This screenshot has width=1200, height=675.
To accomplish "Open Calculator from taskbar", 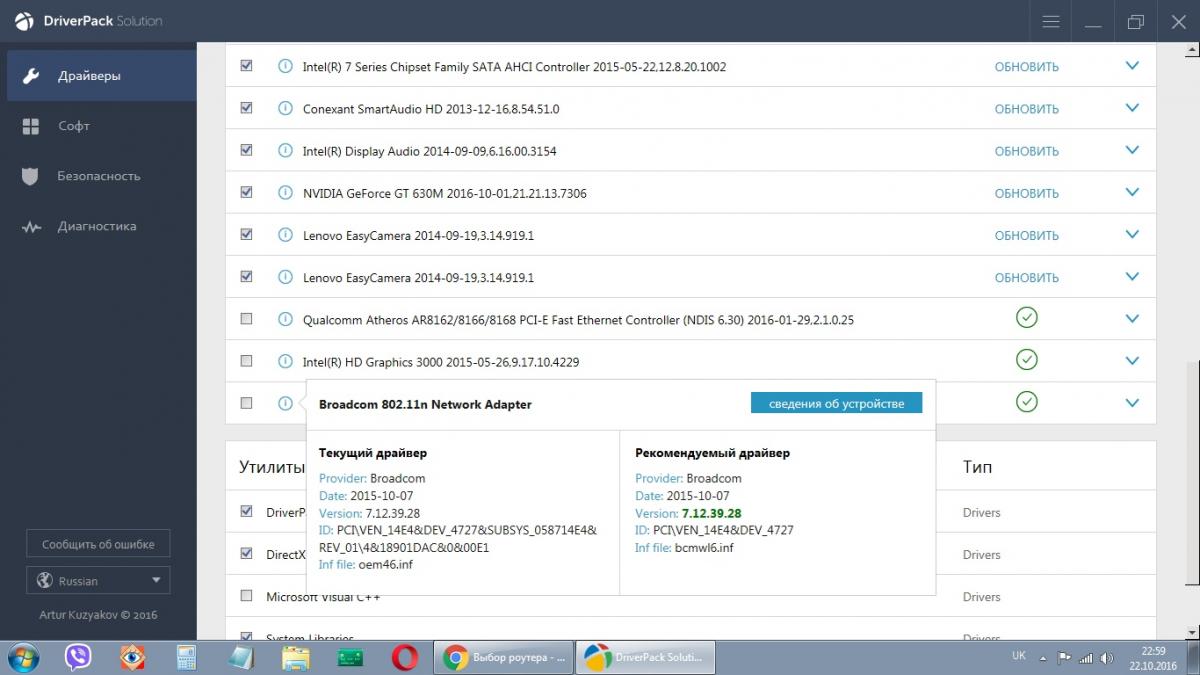I will pos(186,658).
